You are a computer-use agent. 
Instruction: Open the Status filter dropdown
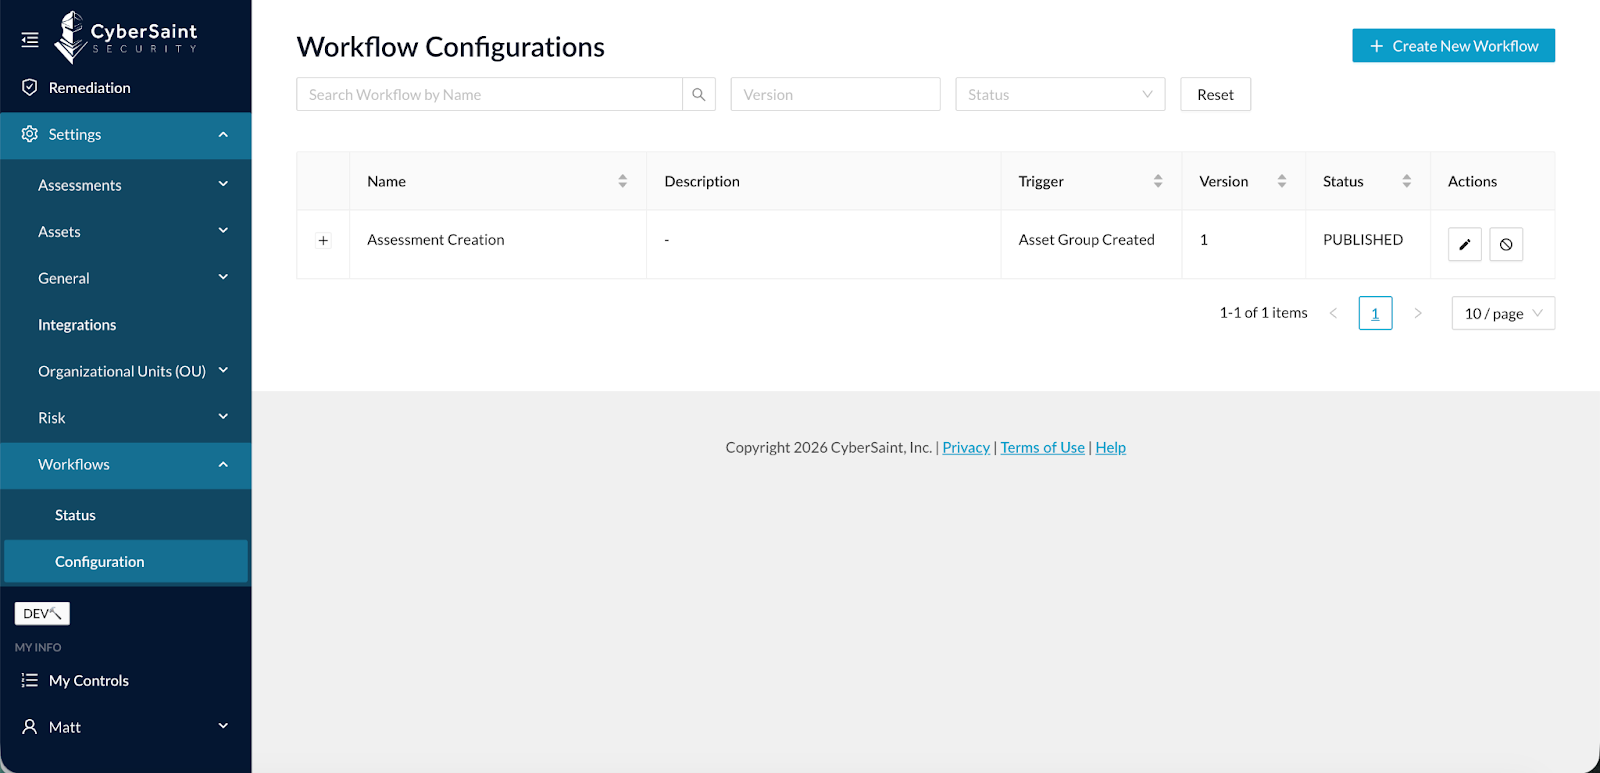tap(1059, 94)
